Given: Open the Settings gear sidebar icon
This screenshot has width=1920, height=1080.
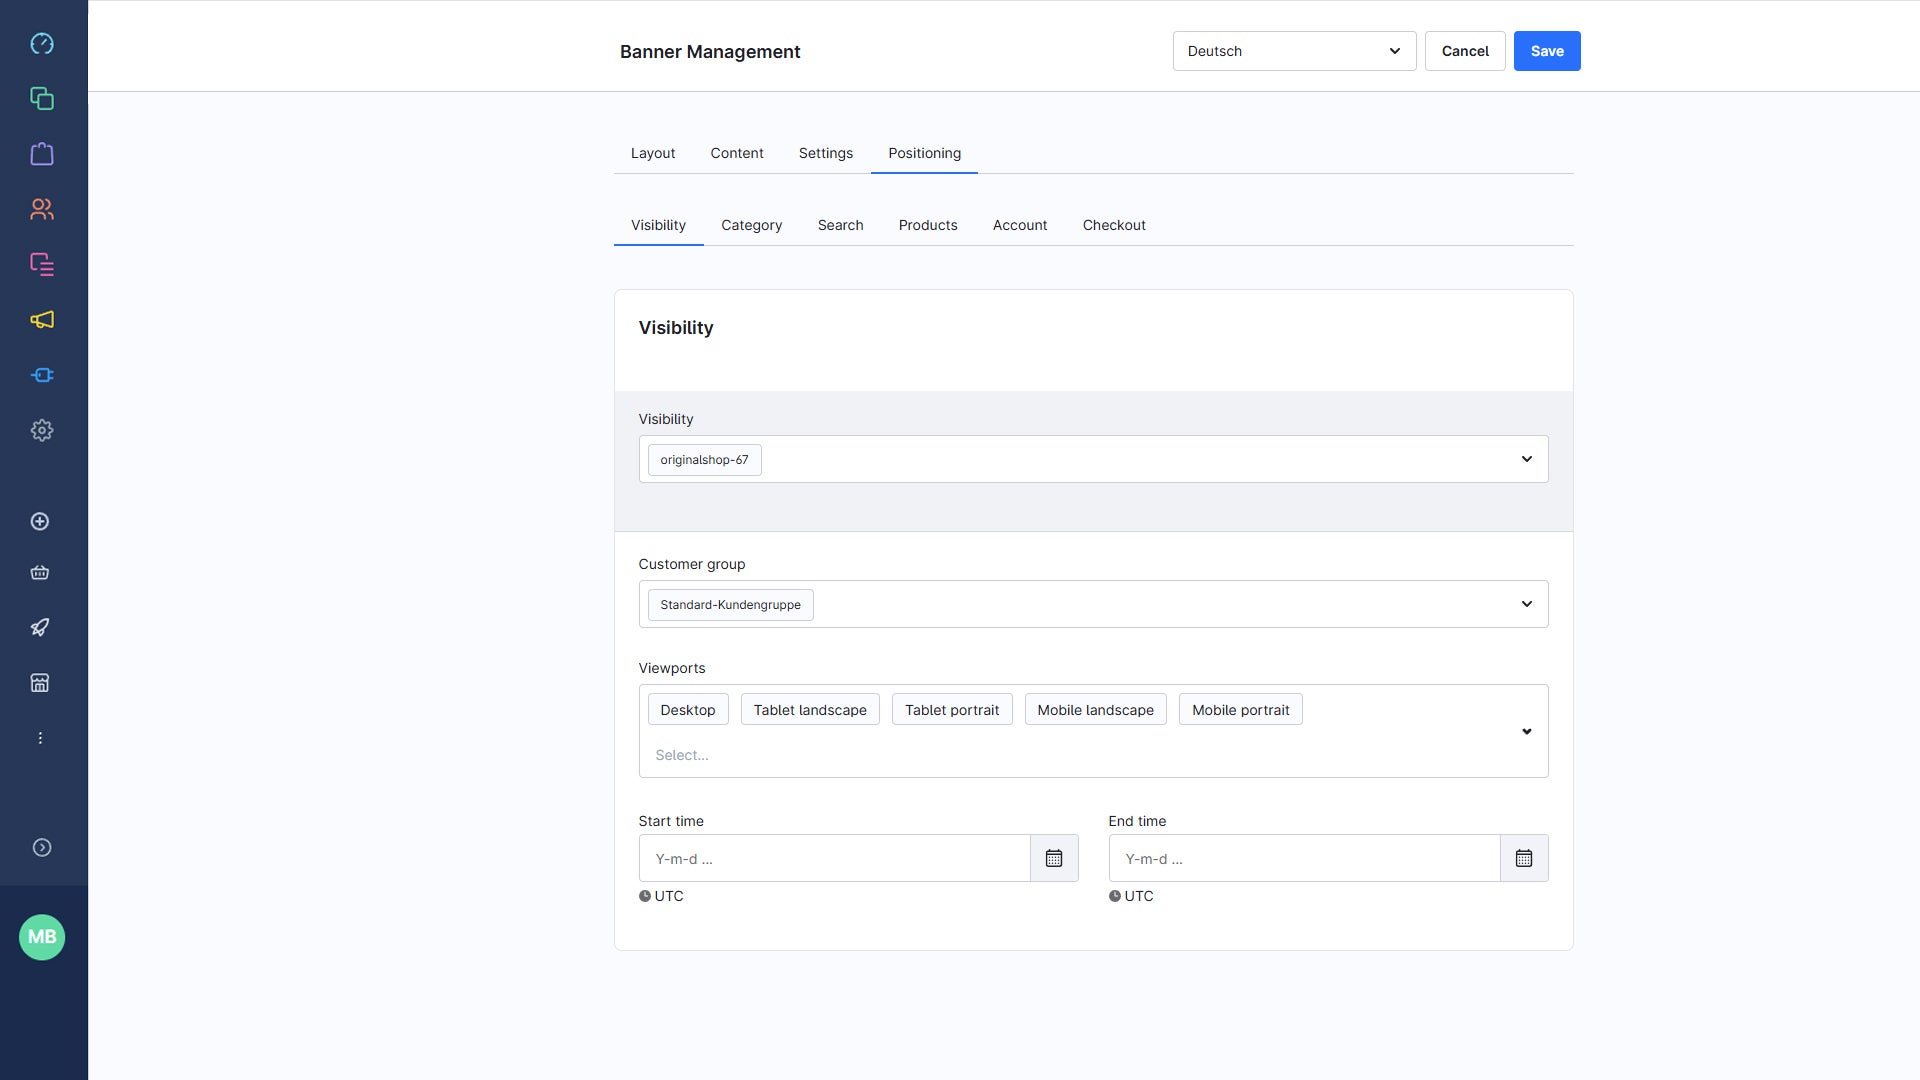Looking at the screenshot, I should pos(42,430).
